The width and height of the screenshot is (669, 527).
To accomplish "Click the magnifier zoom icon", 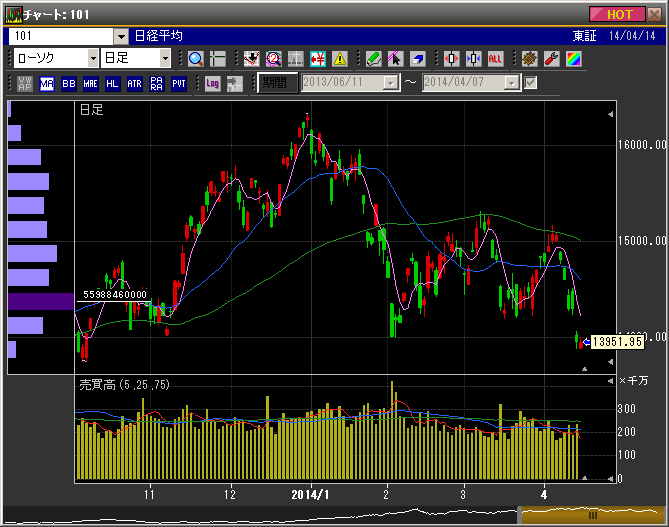I will 195,59.
